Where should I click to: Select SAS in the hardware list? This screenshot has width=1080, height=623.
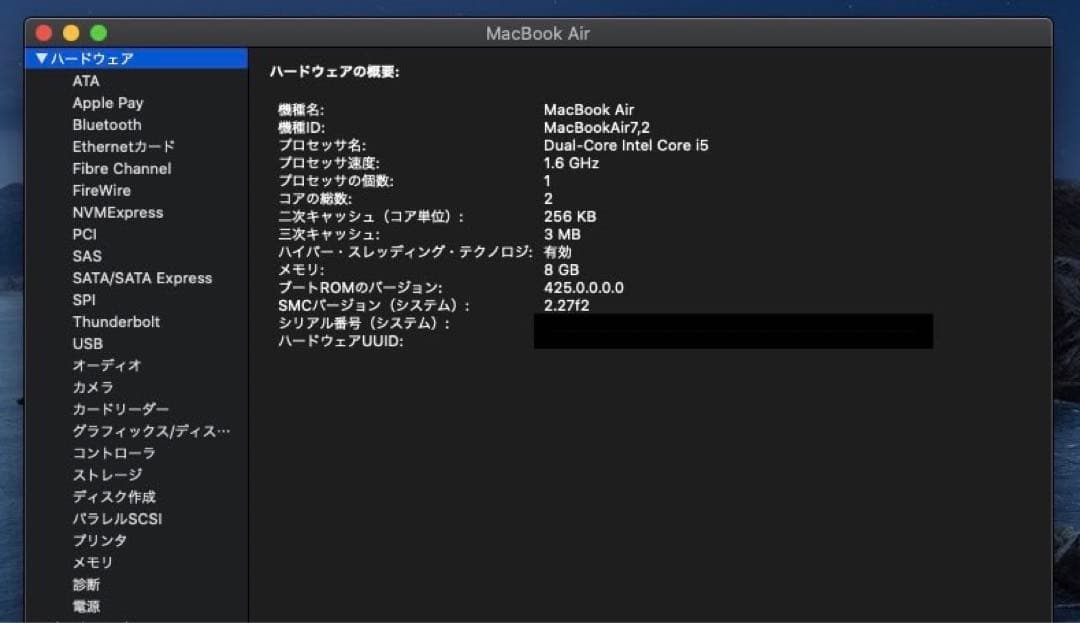point(86,256)
